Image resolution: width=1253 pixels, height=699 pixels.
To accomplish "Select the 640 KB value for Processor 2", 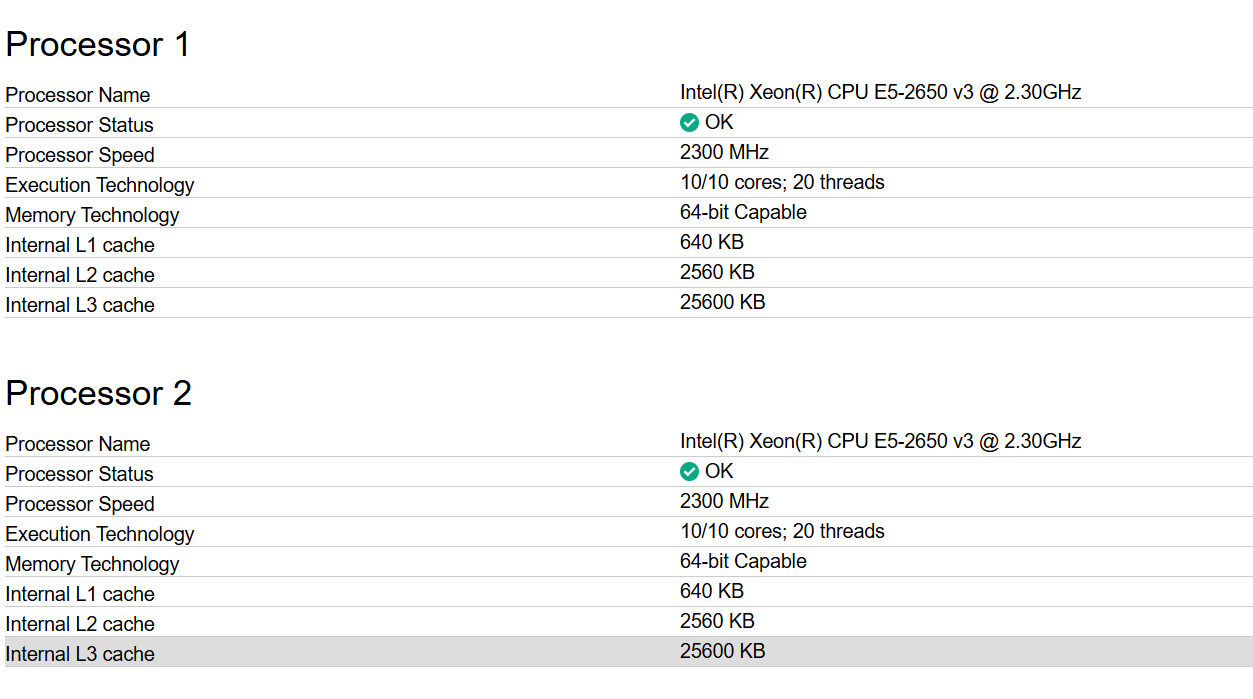I will [x=712, y=591].
